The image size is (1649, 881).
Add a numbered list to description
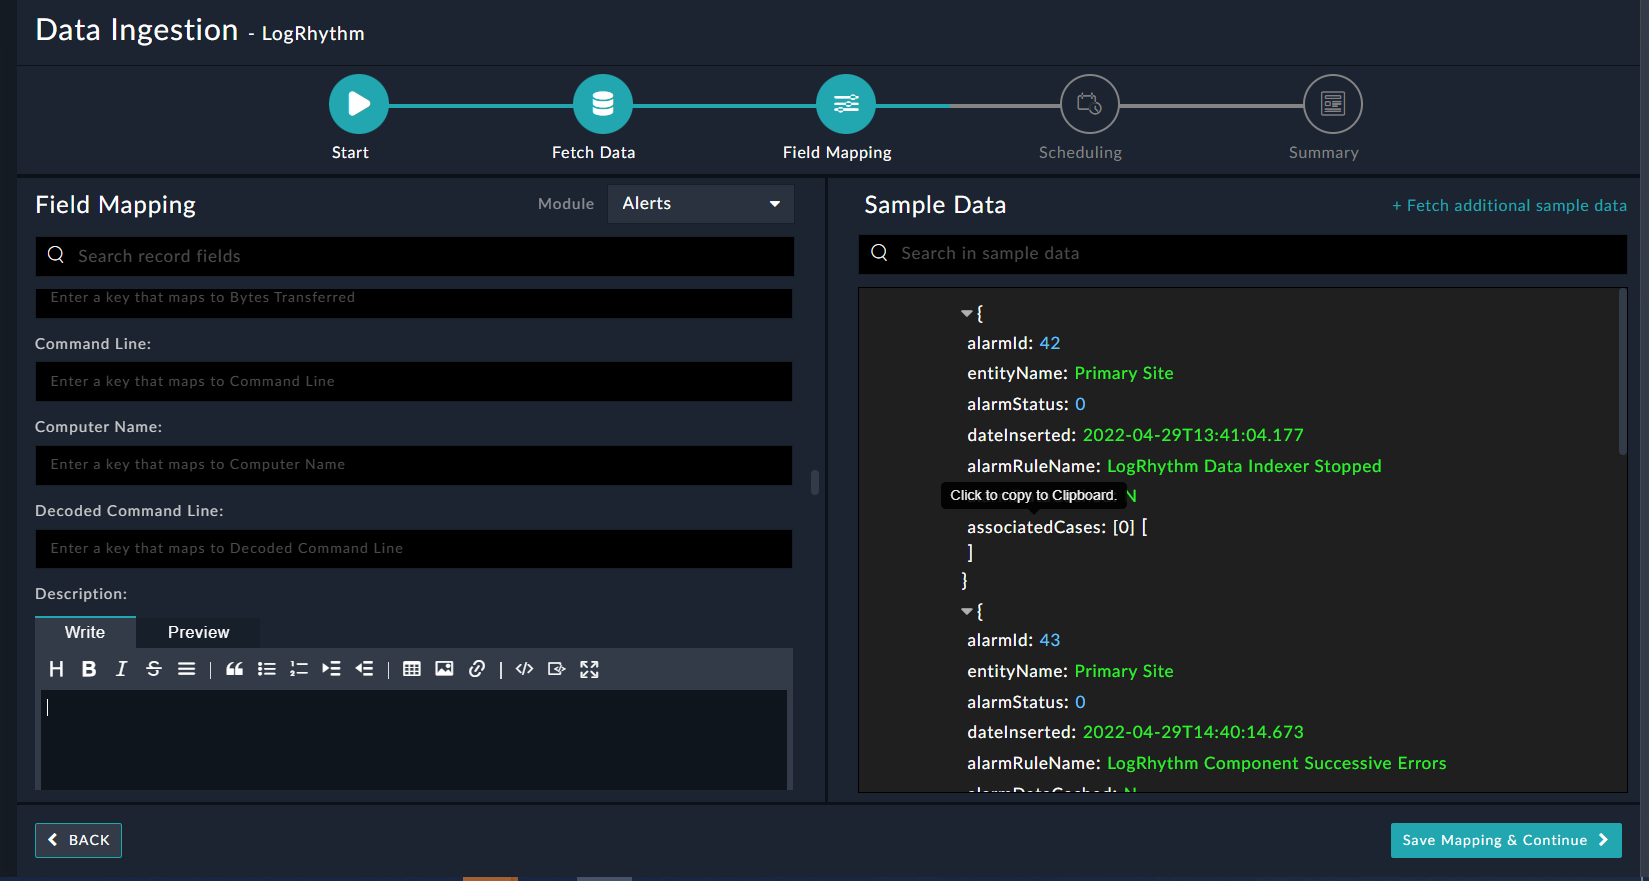(299, 669)
